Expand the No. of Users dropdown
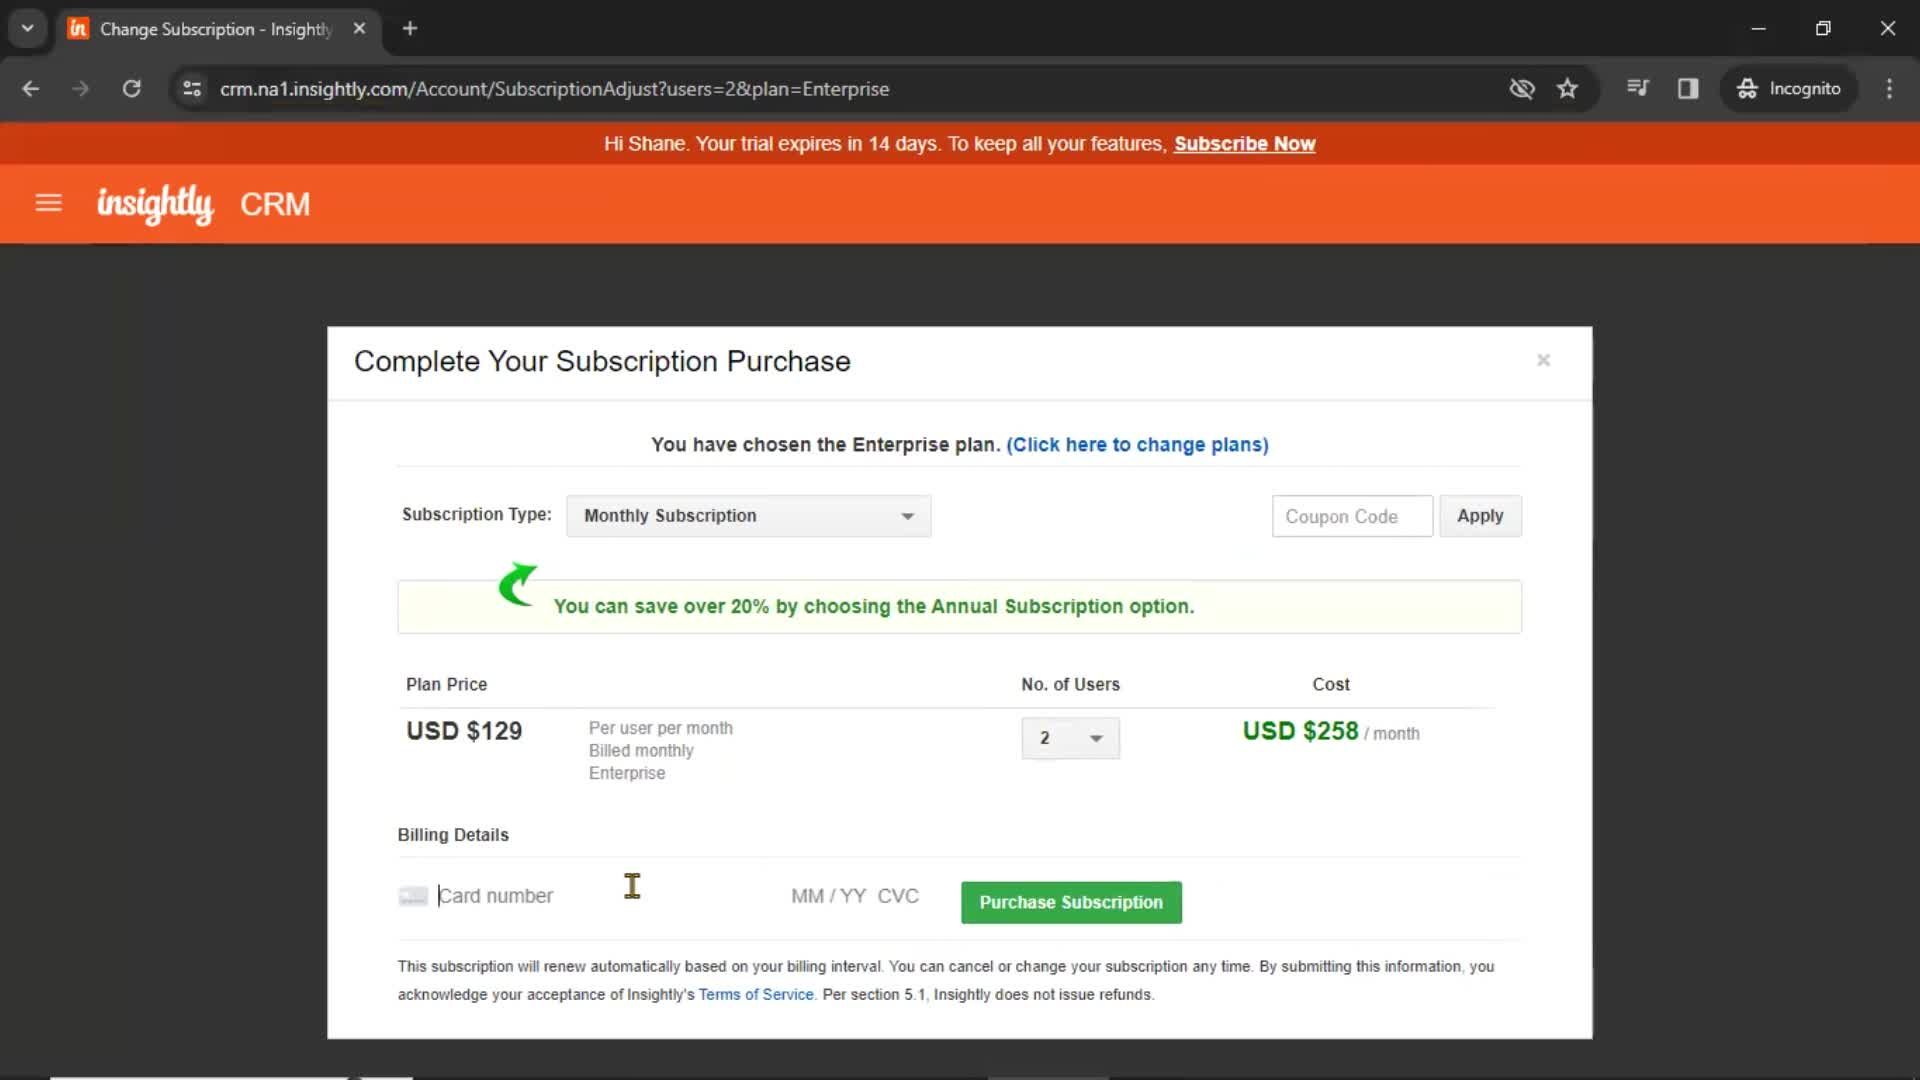The height and width of the screenshot is (1080, 1920). [1096, 737]
